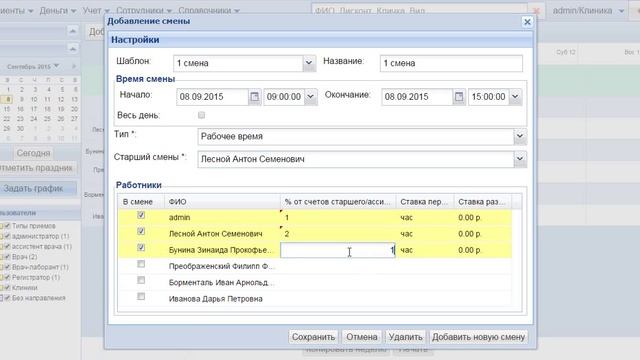
Task: Click the Задать график button
Action: click(x=38, y=188)
